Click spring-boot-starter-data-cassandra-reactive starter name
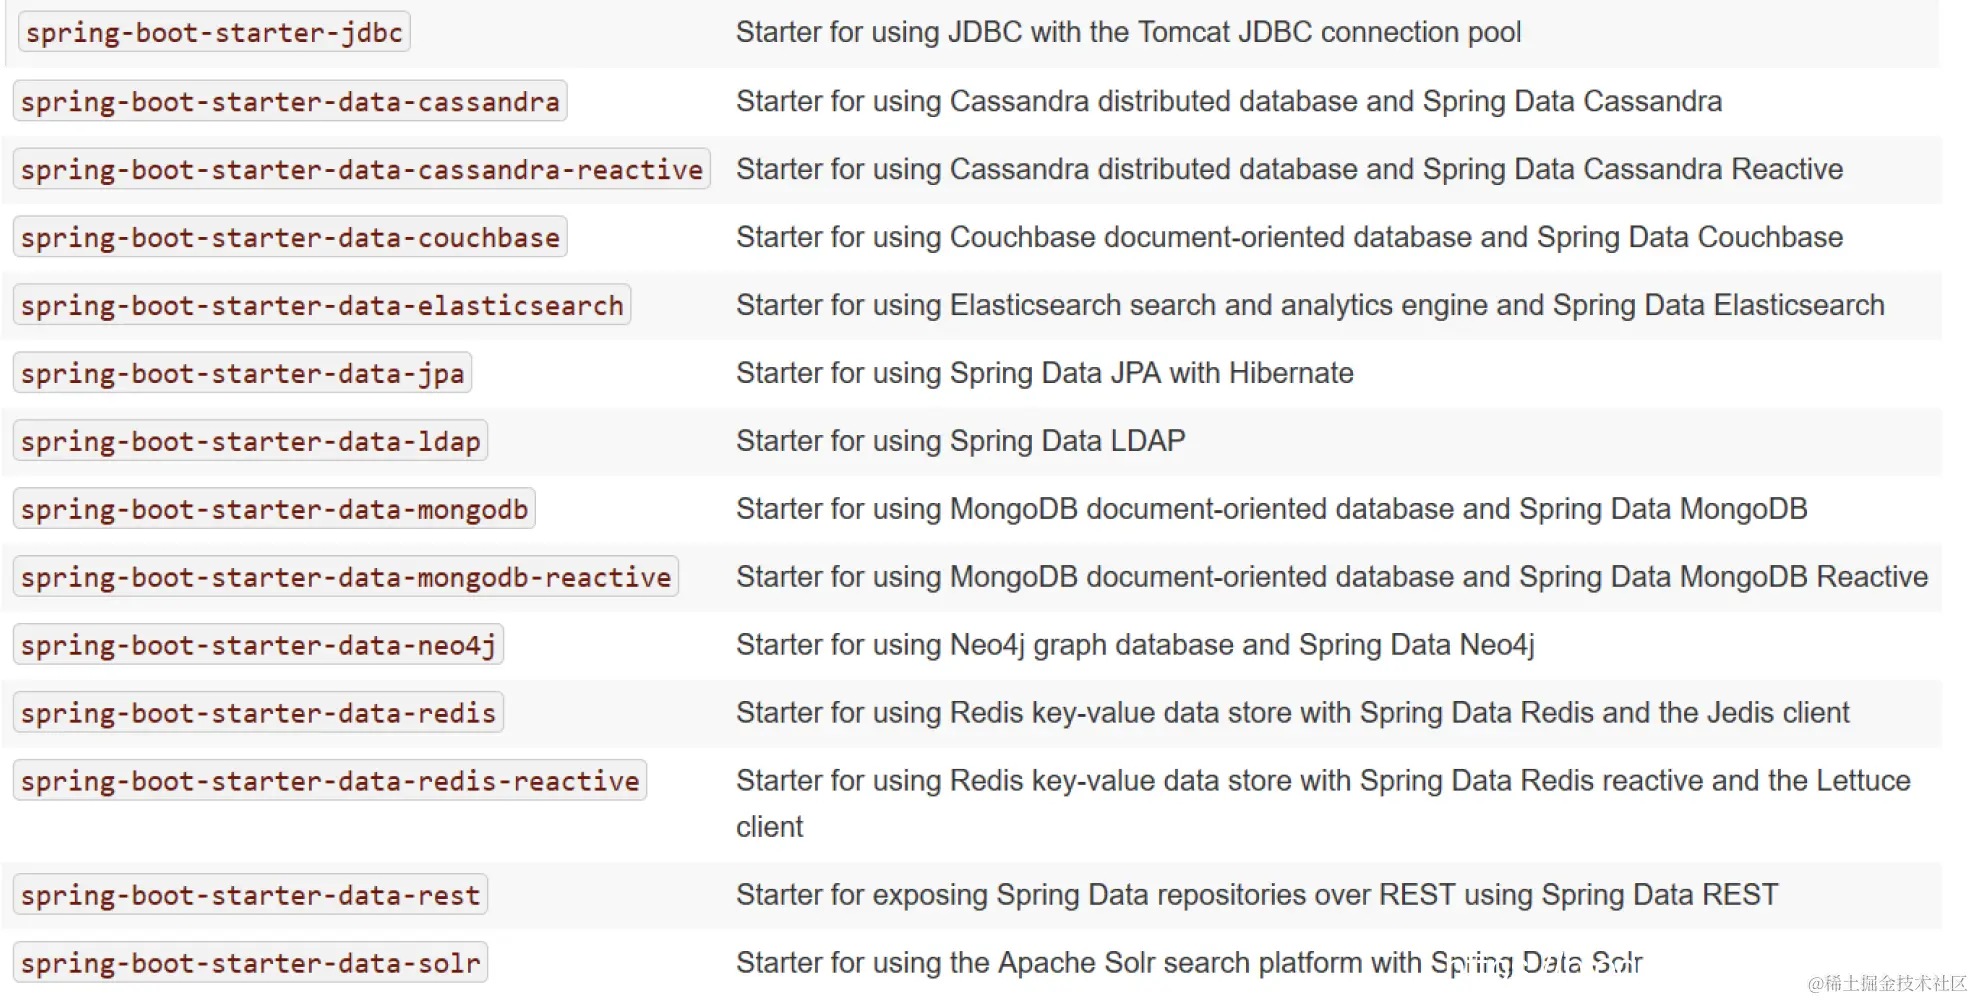Screen dimensions: 1974x1000 pos(361,170)
